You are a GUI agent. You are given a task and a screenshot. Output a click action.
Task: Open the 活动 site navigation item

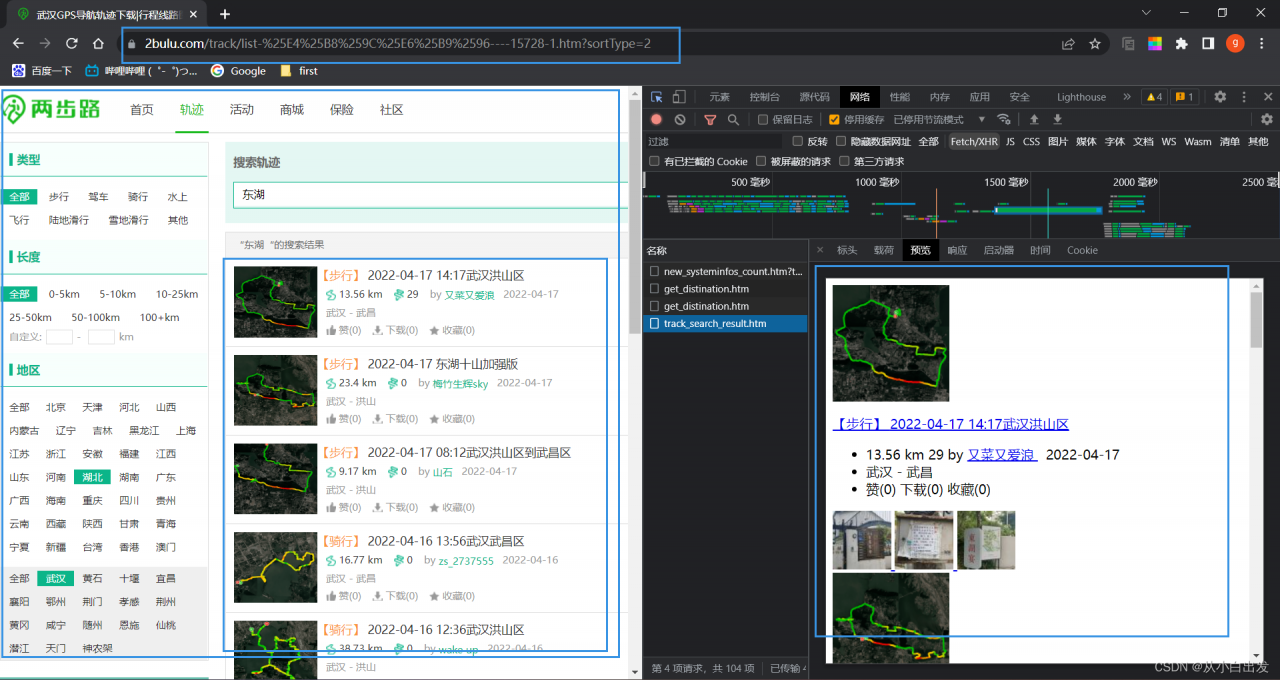(241, 110)
